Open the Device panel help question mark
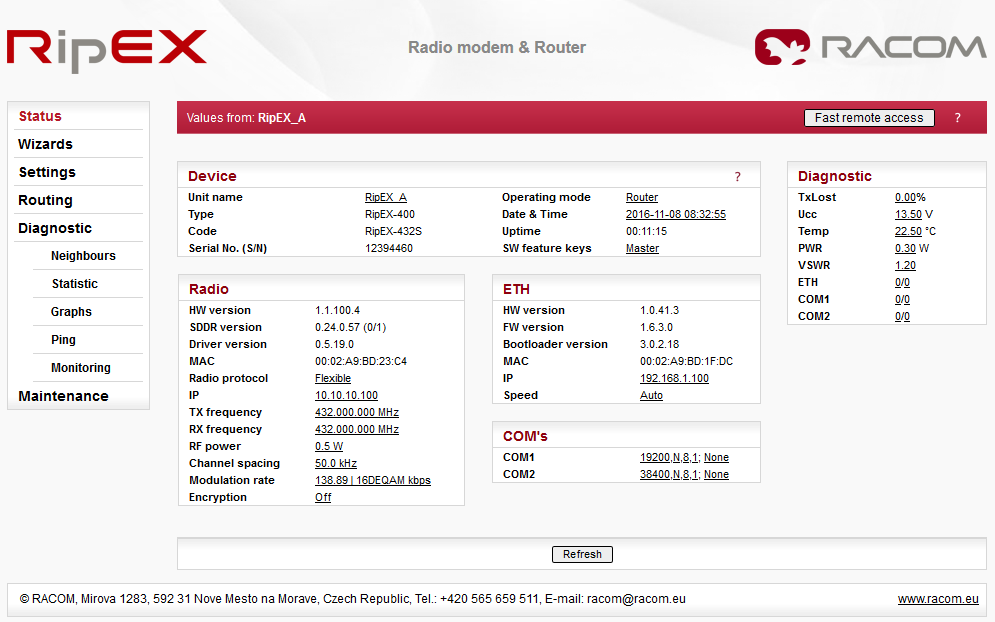This screenshot has width=995, height=622. [737, 177]
